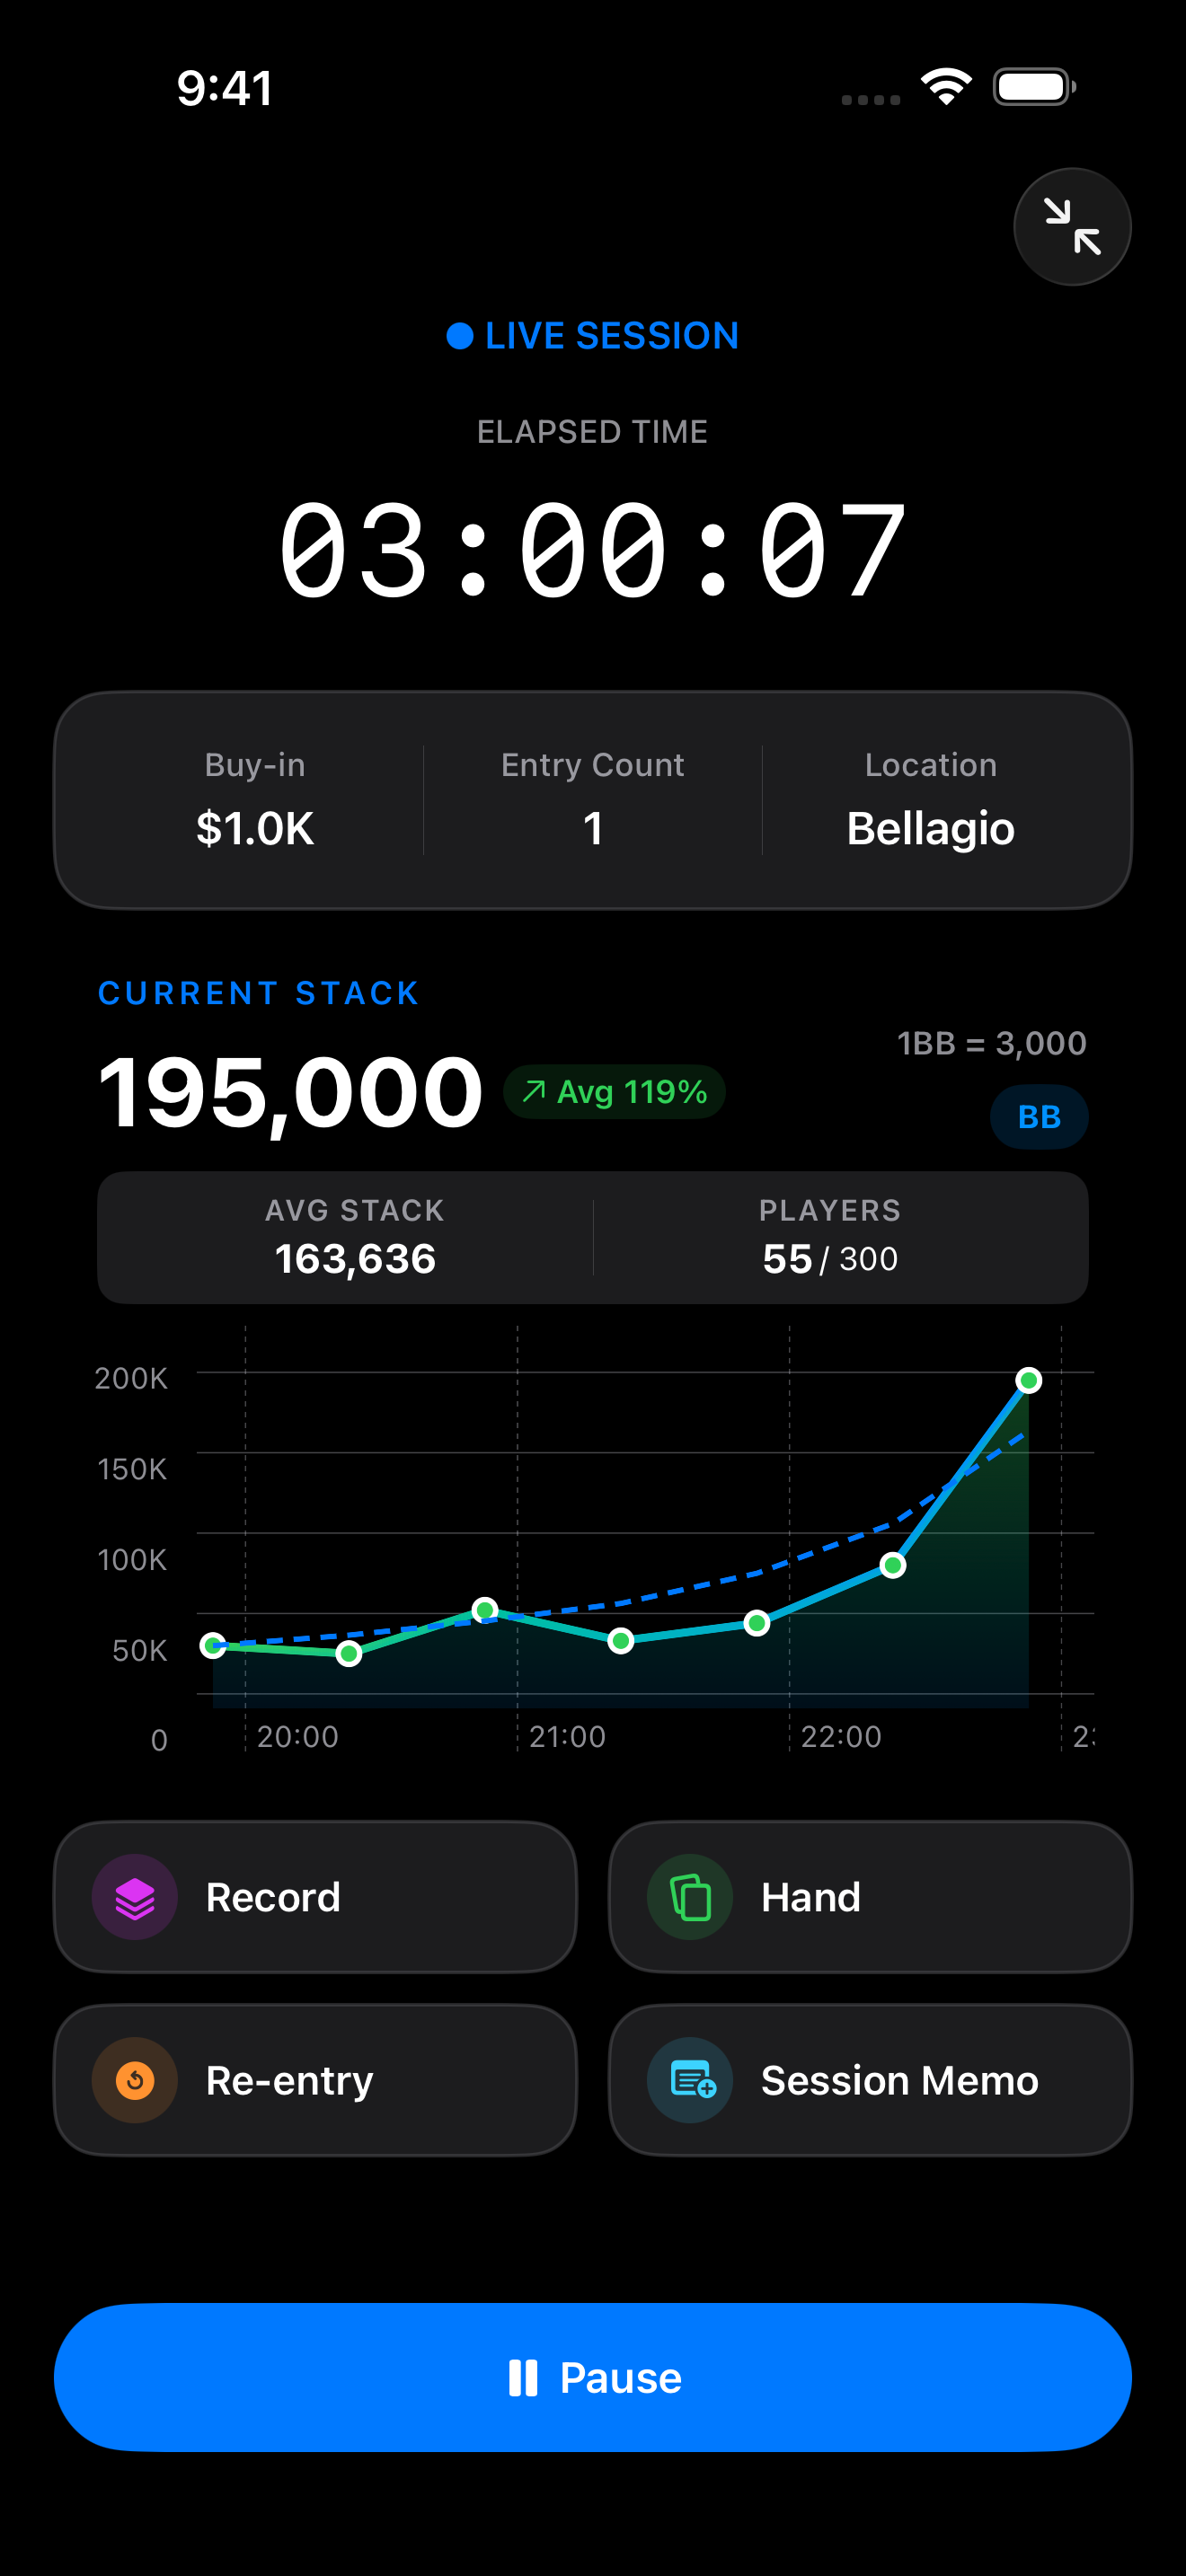
Task: Tap the Entry Count value
Action: [x=593, y=828]
